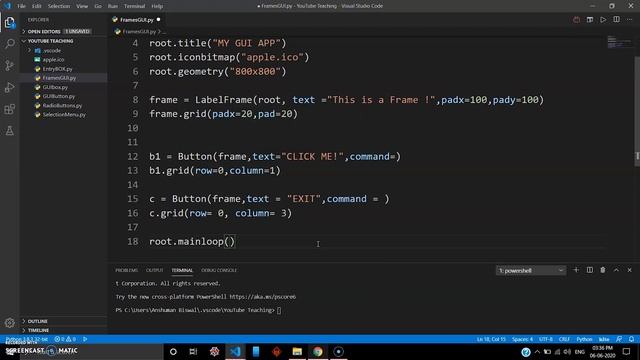Open the Explorer view in activity bar
The width and height of the screenshot is (640, 360).
pos(9,22)
